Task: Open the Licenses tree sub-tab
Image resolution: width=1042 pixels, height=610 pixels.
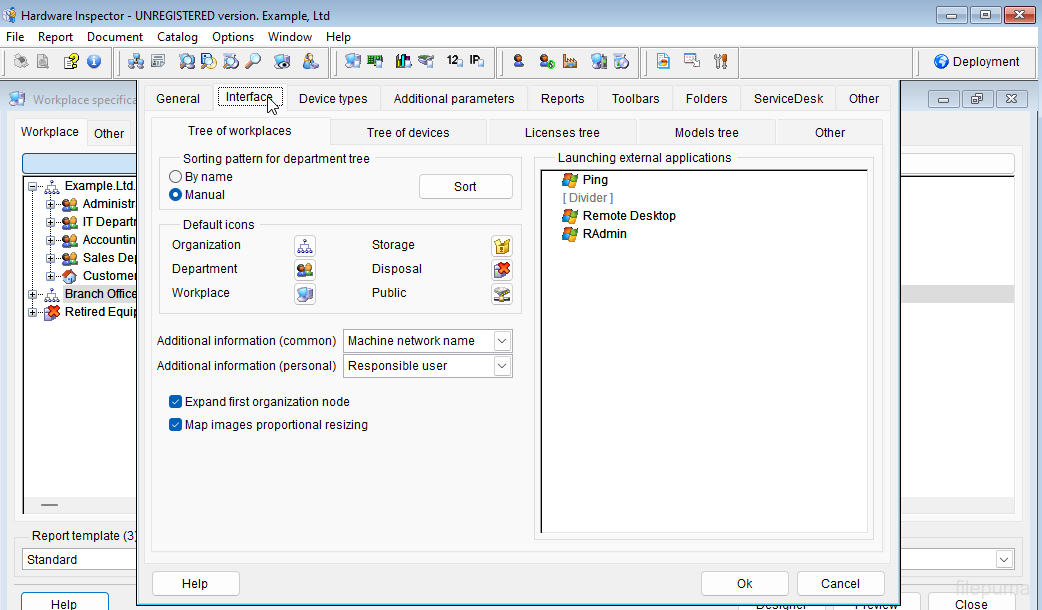Action: click(x=562, y=132)
